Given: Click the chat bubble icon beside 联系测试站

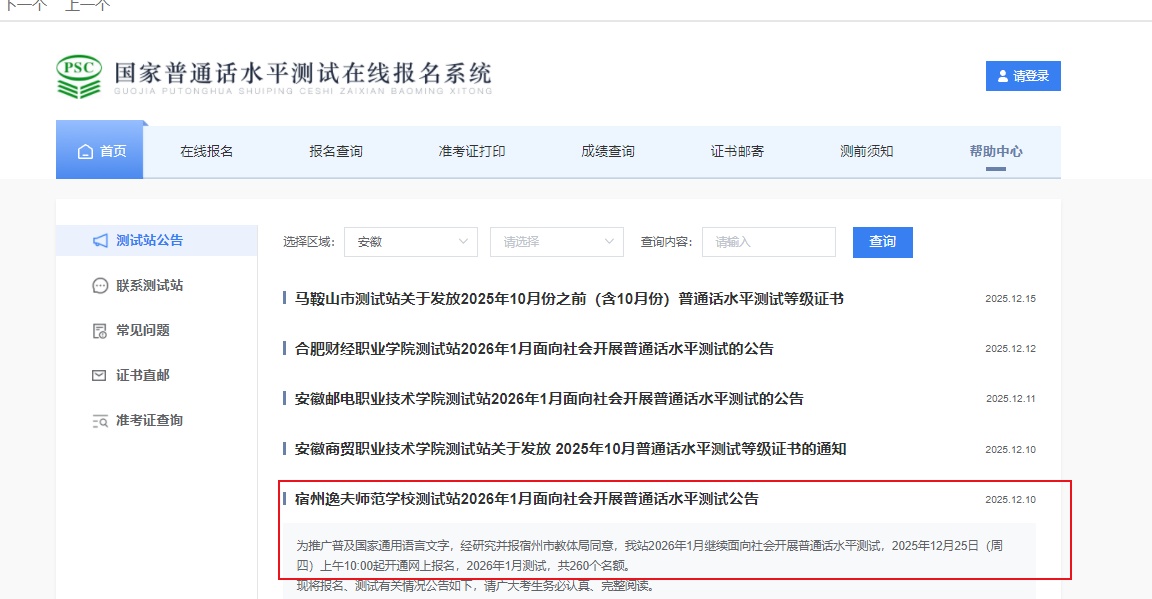Looking at the screenshot, I should [100, 286].
